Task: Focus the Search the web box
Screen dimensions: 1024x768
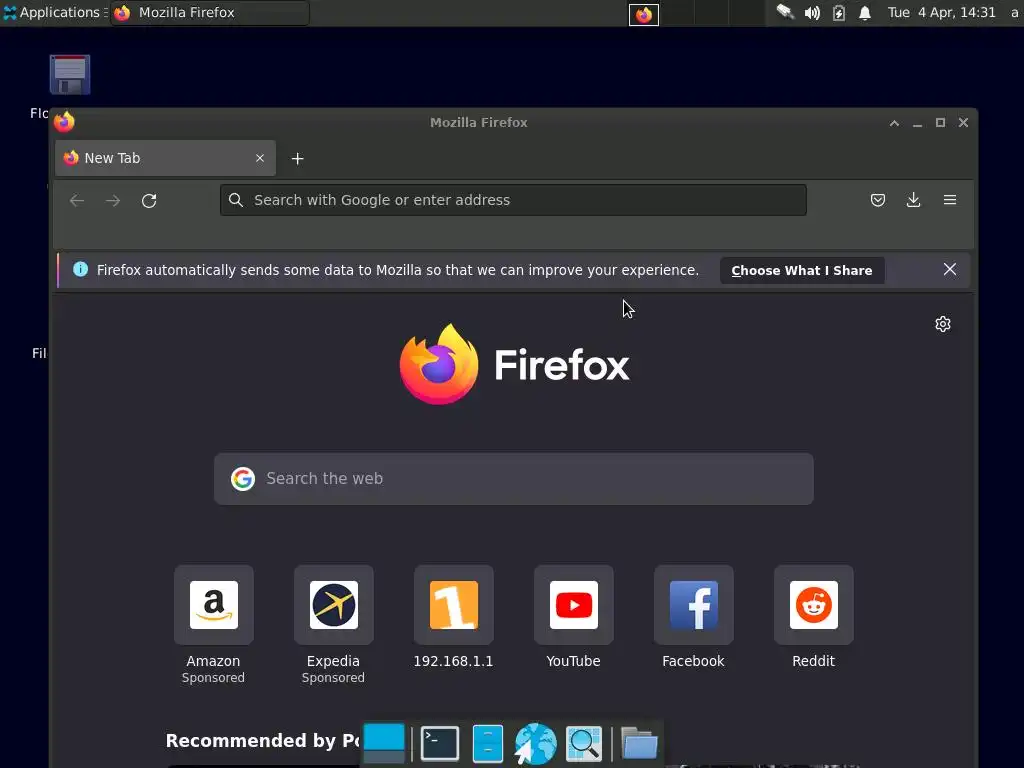Action: click(514, 479)
